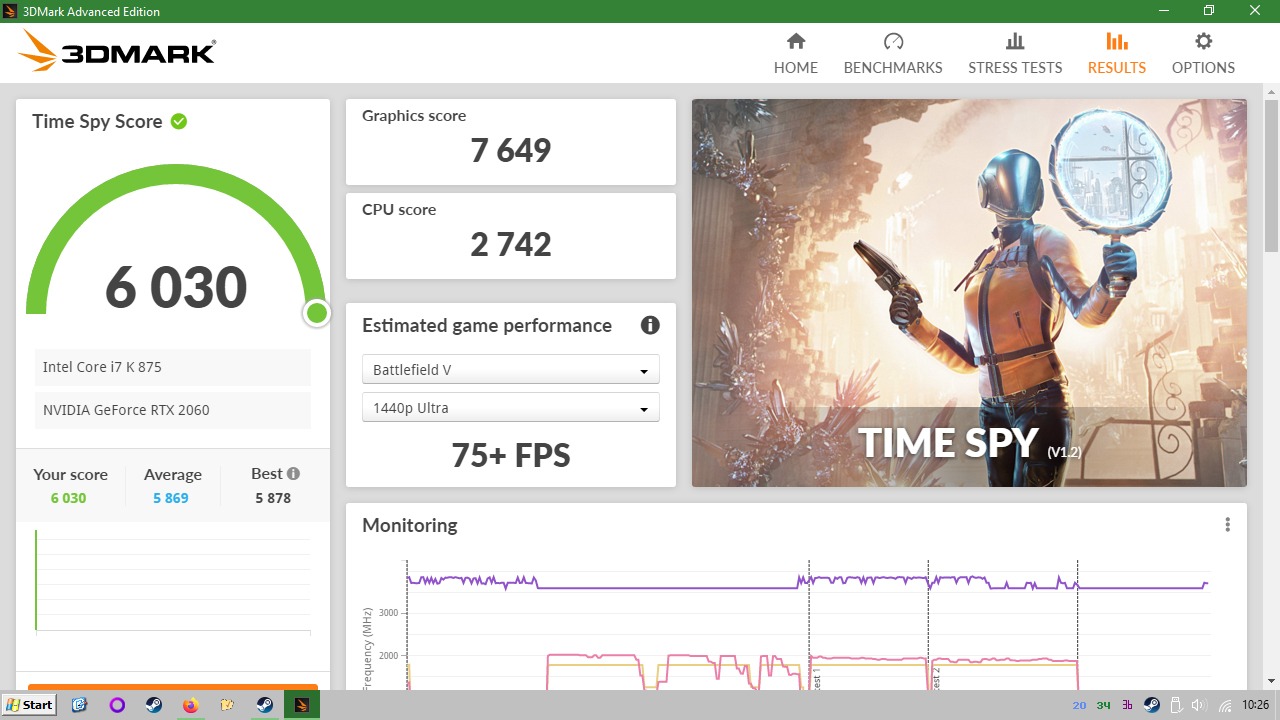Open the first Steam taskbar icon
The width and height of the screenshot is (1280, 720).
(x=154, y=705)
